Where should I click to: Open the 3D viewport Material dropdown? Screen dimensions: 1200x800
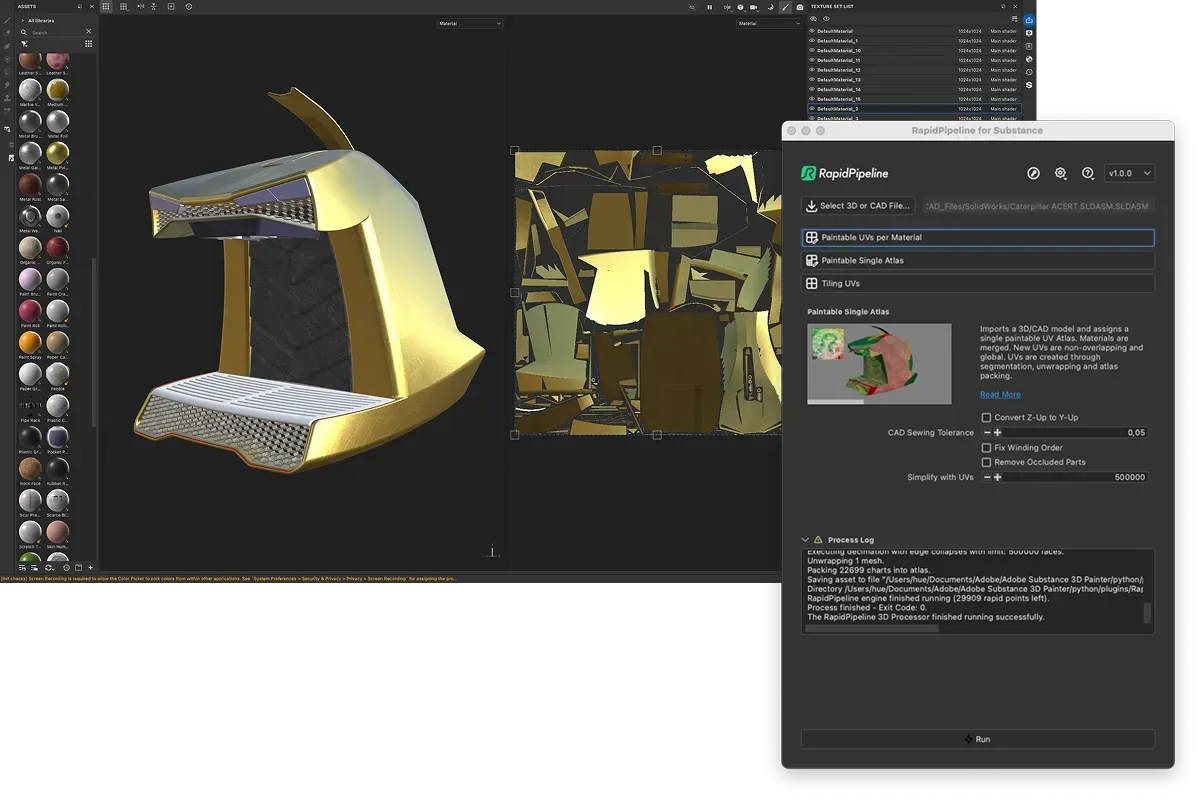click(x=469, y=23)
